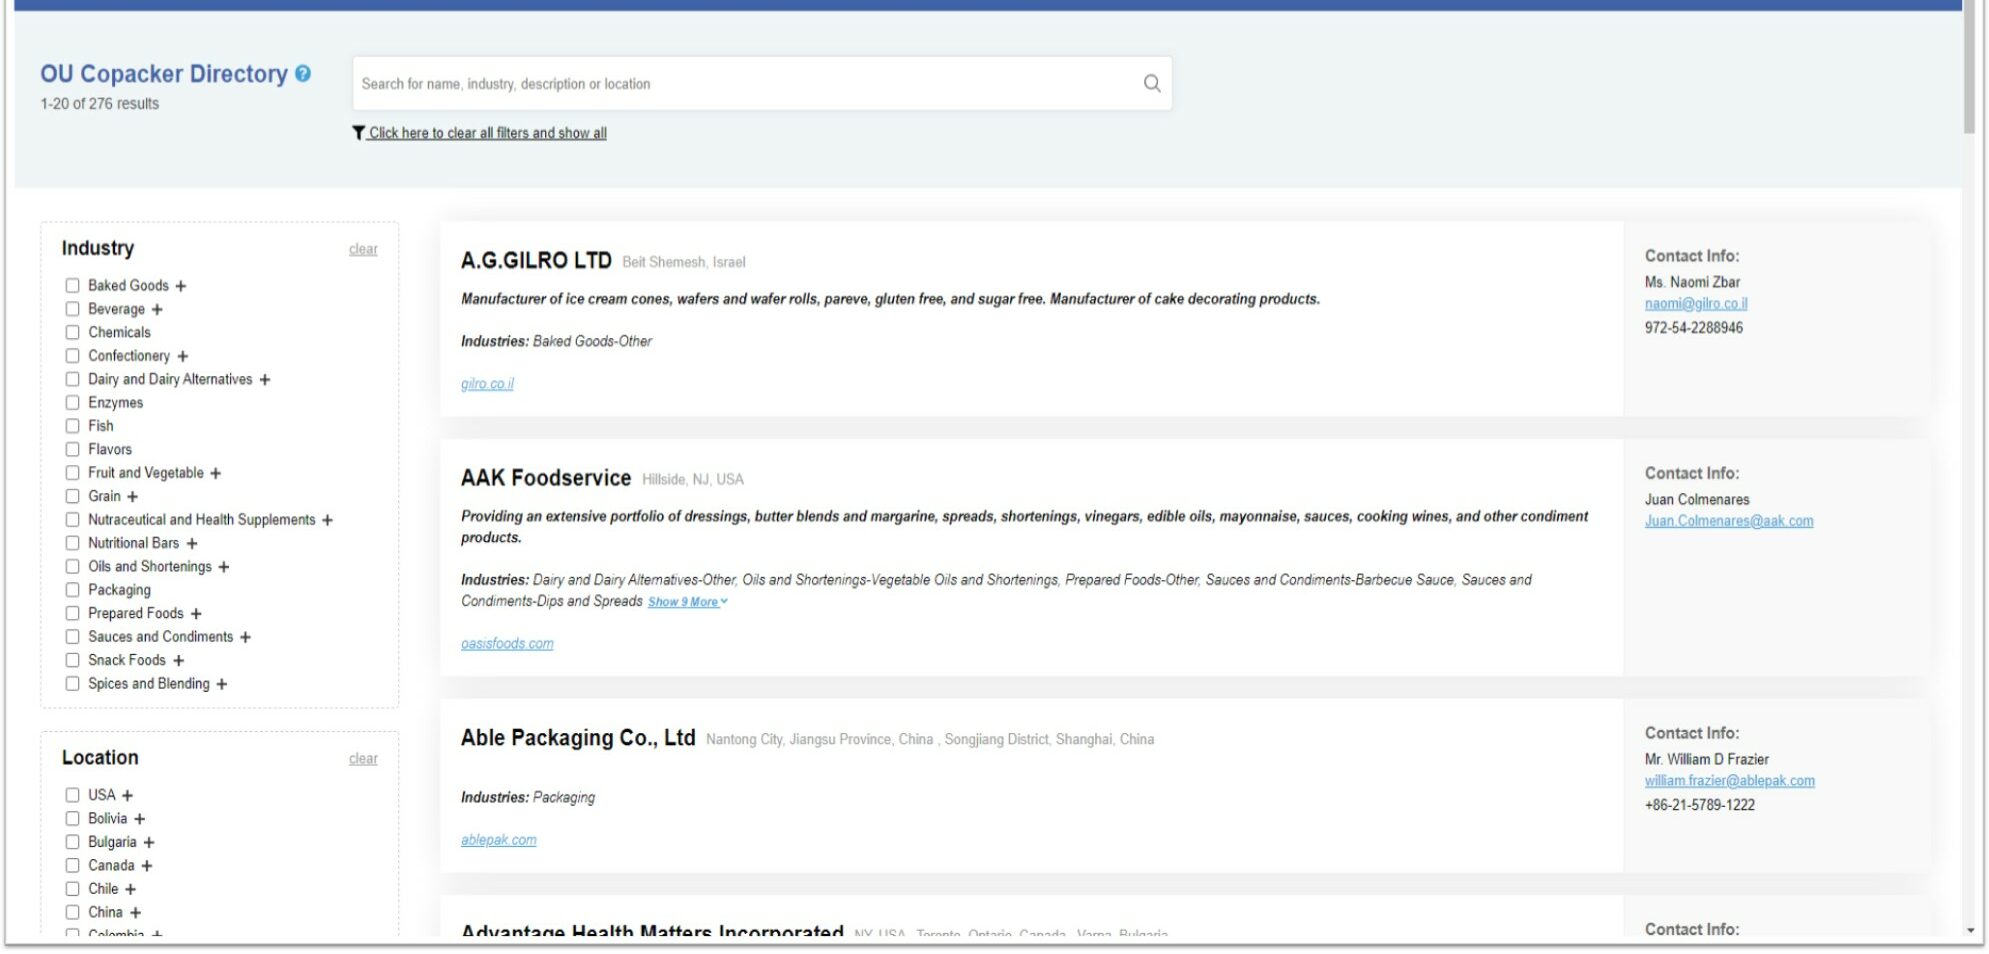Email Juan.Colmenares@aak.com contact link
The image size is (1989, 954).
[x=1728, y=521]
